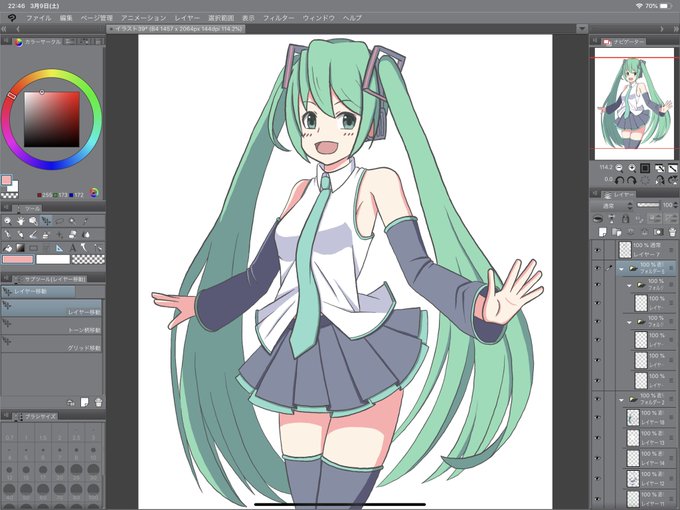
Task: Adjust the layer opacity slider
Action: [x=648, y=205]
